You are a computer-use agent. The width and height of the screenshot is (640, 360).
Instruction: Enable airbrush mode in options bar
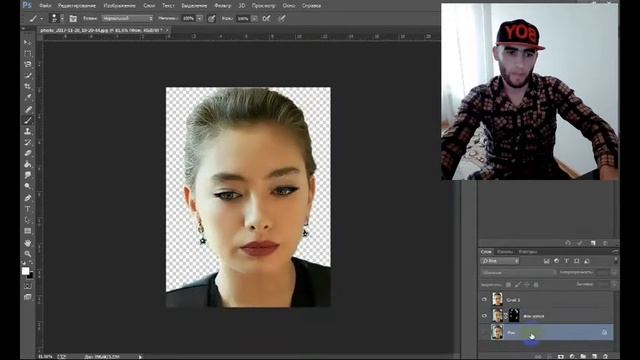[x=267, y=18]
